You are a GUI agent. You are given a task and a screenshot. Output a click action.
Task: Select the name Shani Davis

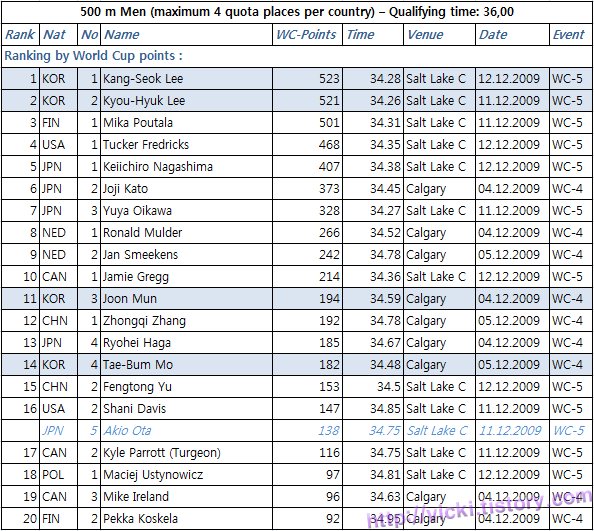pos(134,408)
